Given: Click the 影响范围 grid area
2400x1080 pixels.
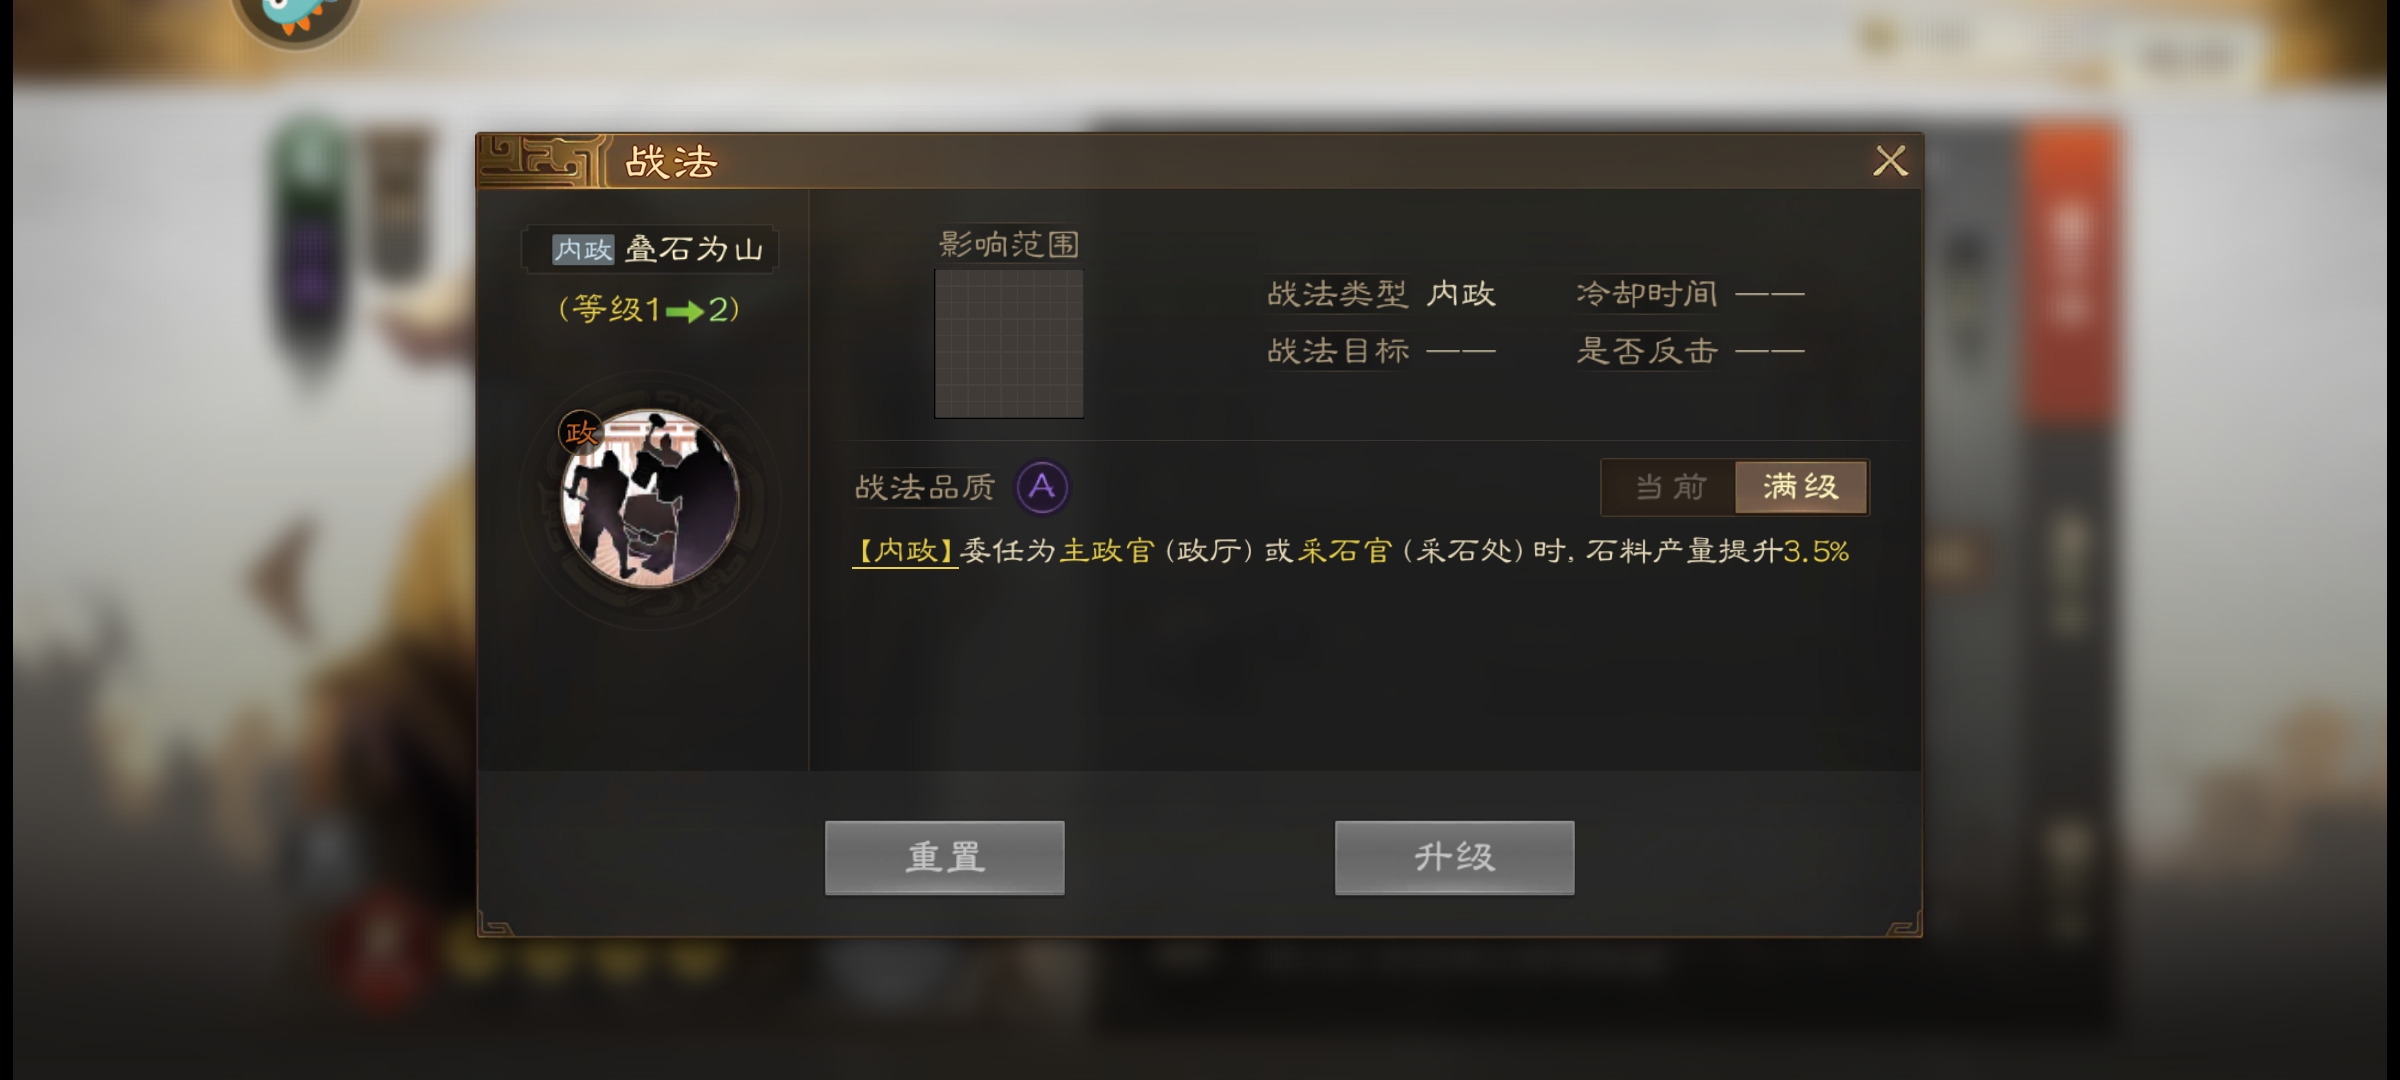Looking at the screenshot, I should pyautogui.click(x=1009, y=343).
